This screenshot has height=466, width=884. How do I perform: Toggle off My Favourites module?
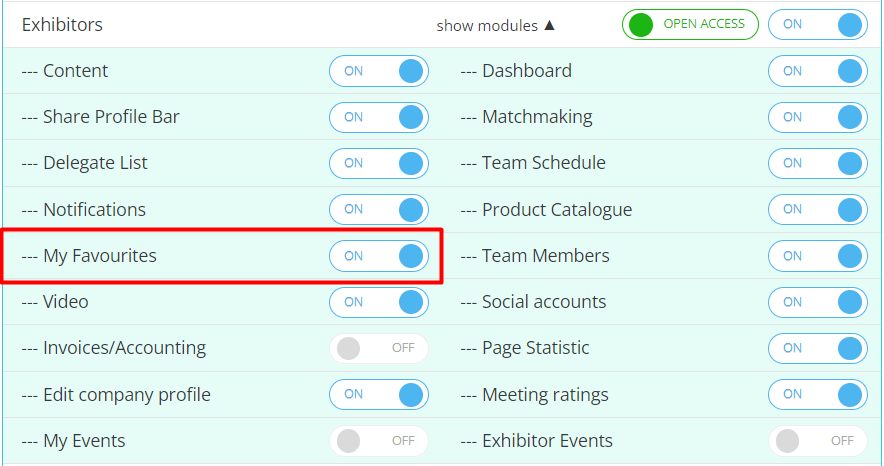(378, 256)
